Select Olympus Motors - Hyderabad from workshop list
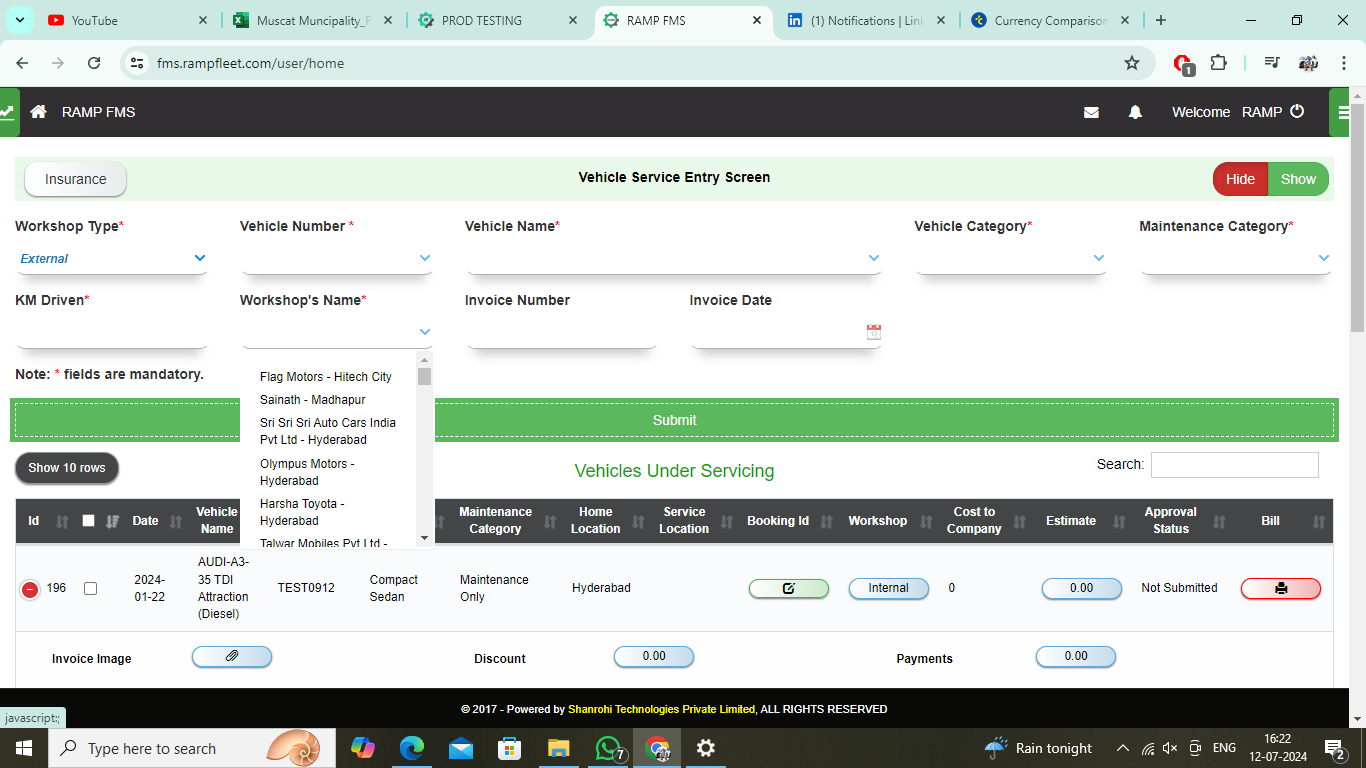1366x768 pixels. pyautogui.click(x=306, y=472)
